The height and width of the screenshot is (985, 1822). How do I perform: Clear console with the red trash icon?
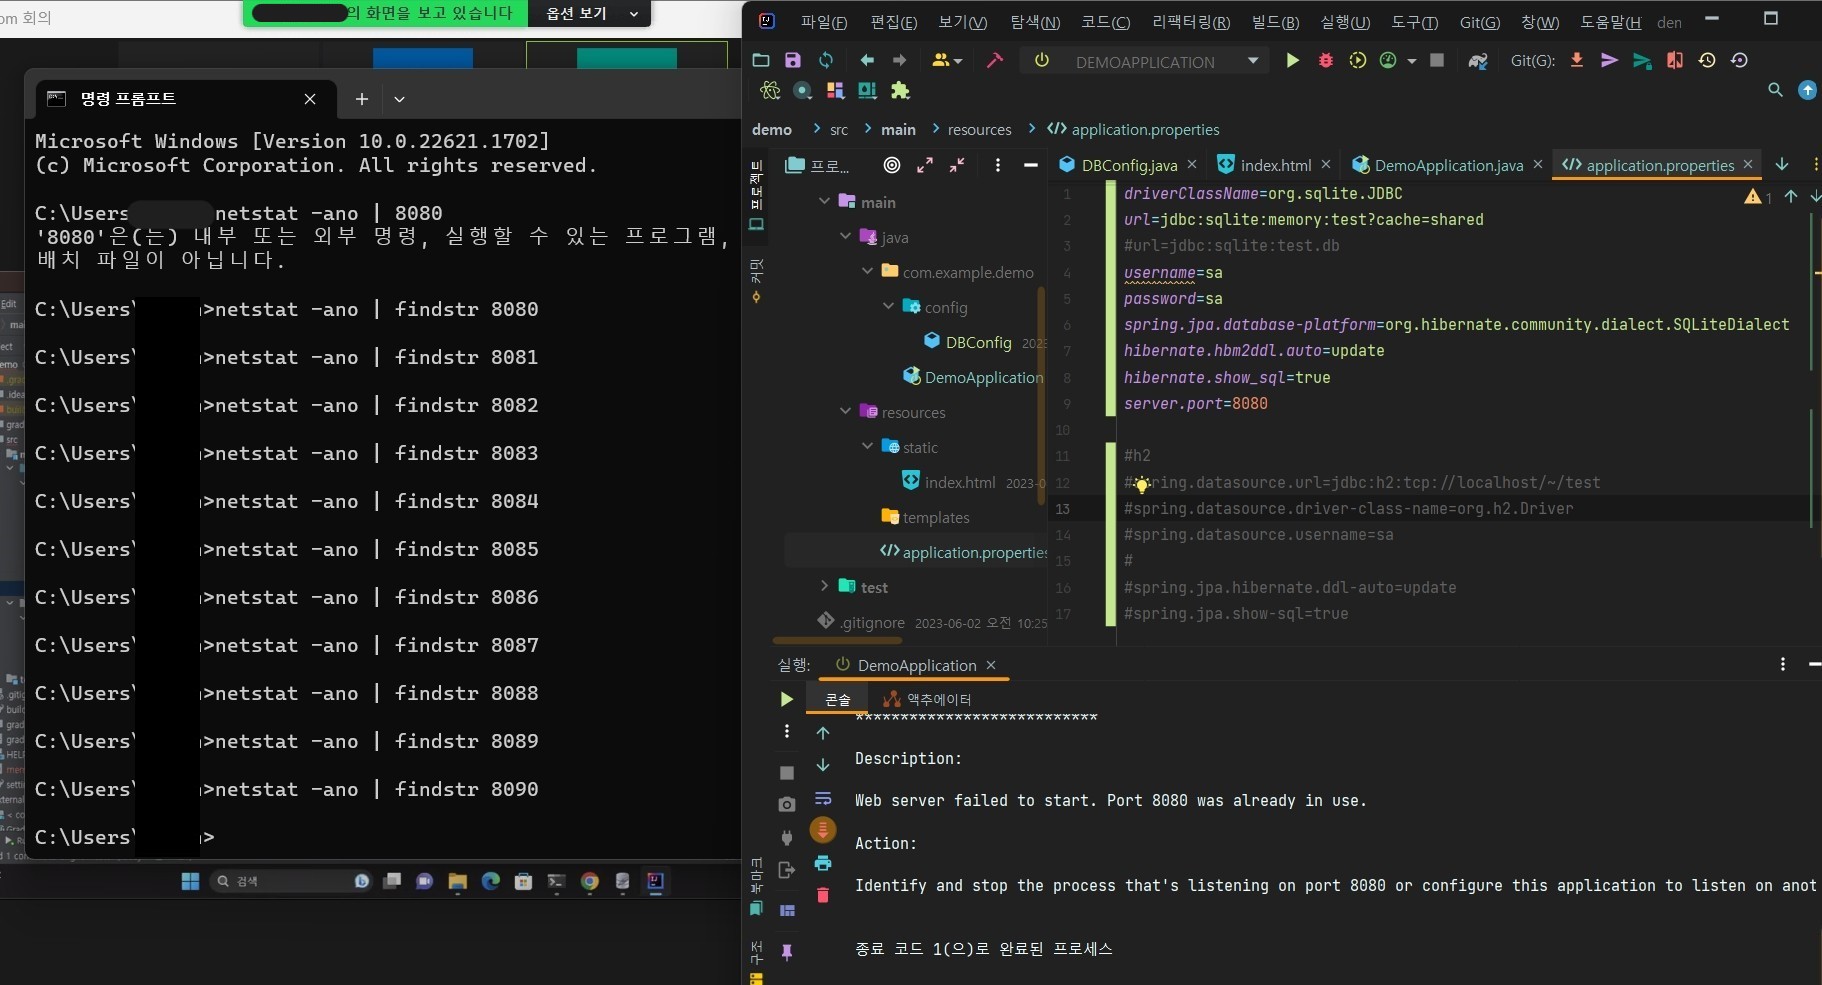click(823, 895)
